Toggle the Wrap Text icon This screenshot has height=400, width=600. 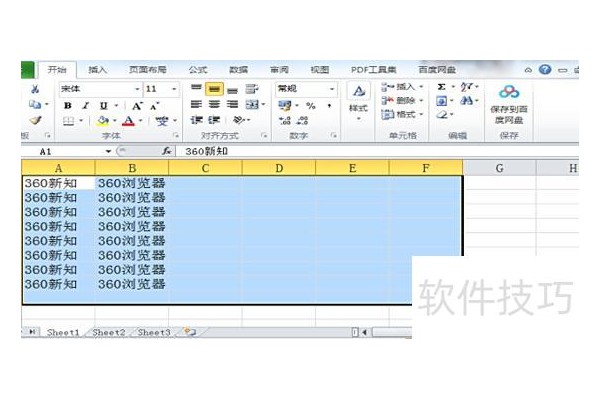tap(251, 89)
